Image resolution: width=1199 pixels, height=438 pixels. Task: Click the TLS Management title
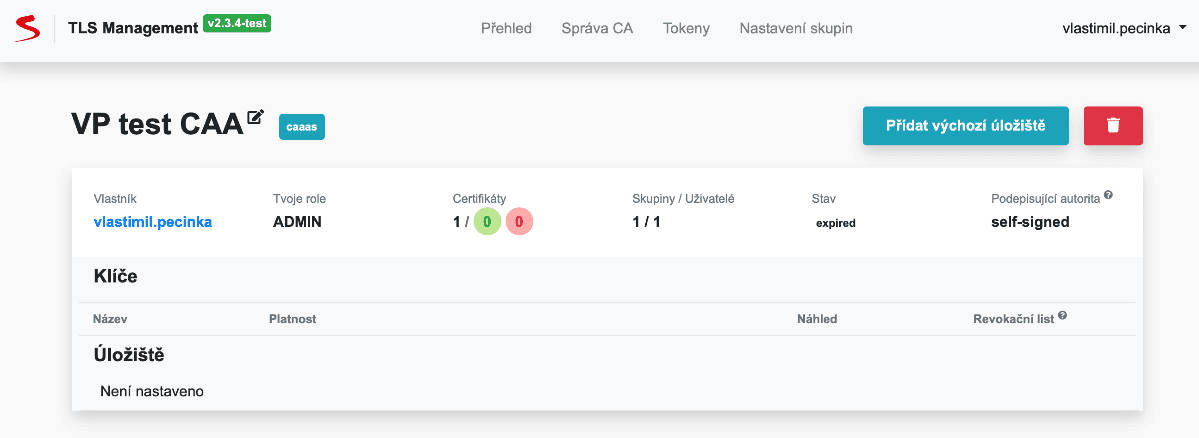pyautogui.click(x=132, y=28)
